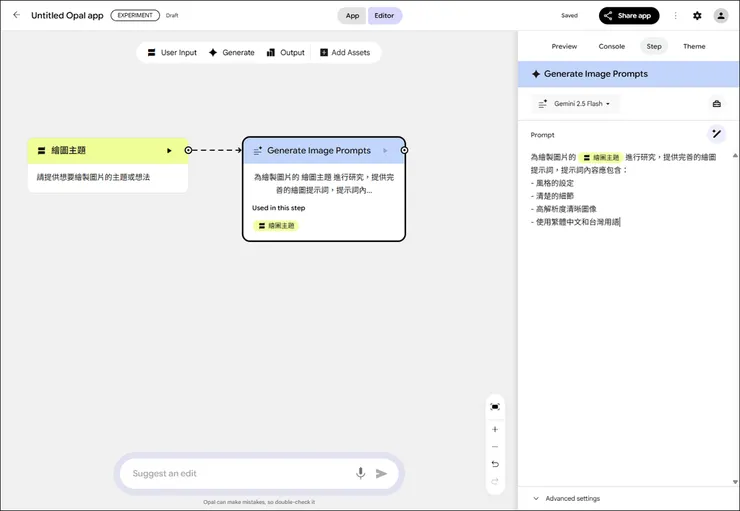Add a User Input step
This screenshot has height=511, width=740.
172,52
